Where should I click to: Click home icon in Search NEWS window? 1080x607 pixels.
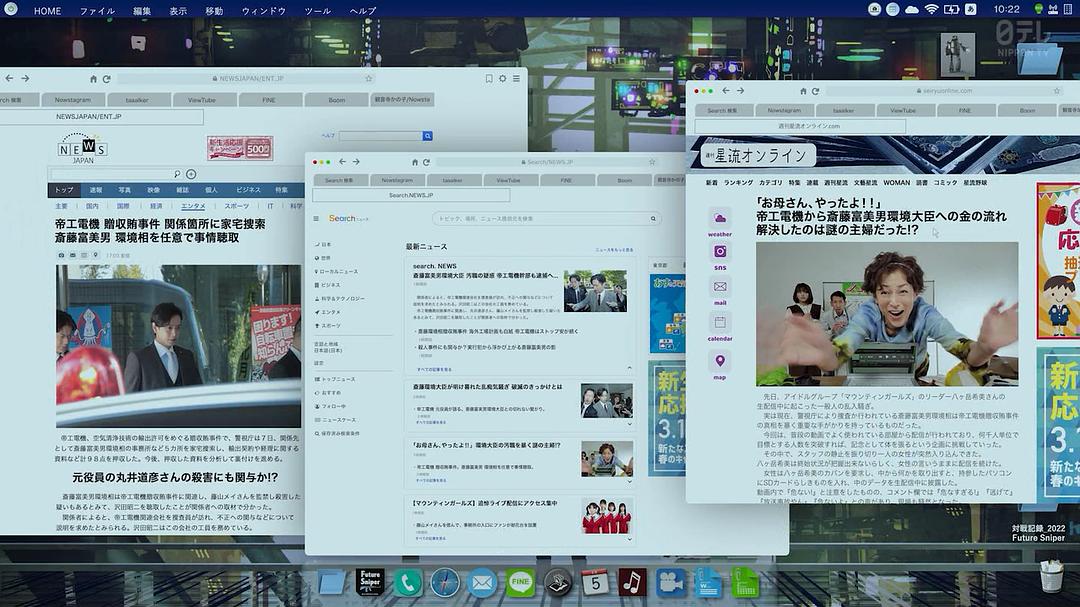click(x=415, y=162)
